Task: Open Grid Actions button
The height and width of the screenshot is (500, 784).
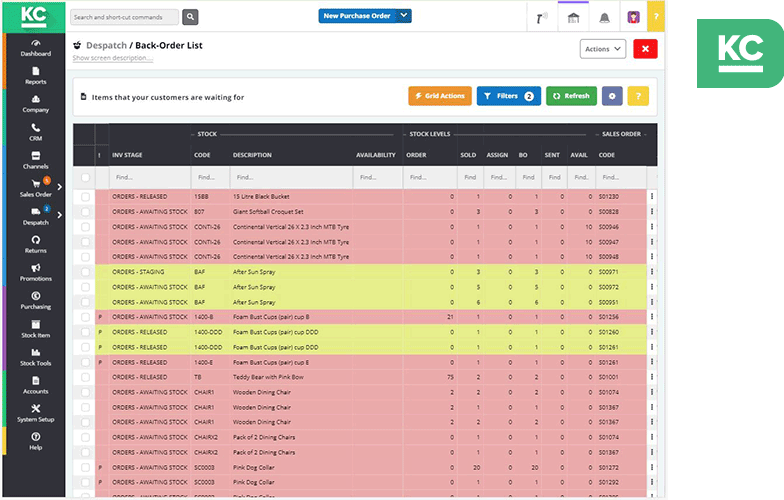Action: pyautogui.click(x=440, y=96)
